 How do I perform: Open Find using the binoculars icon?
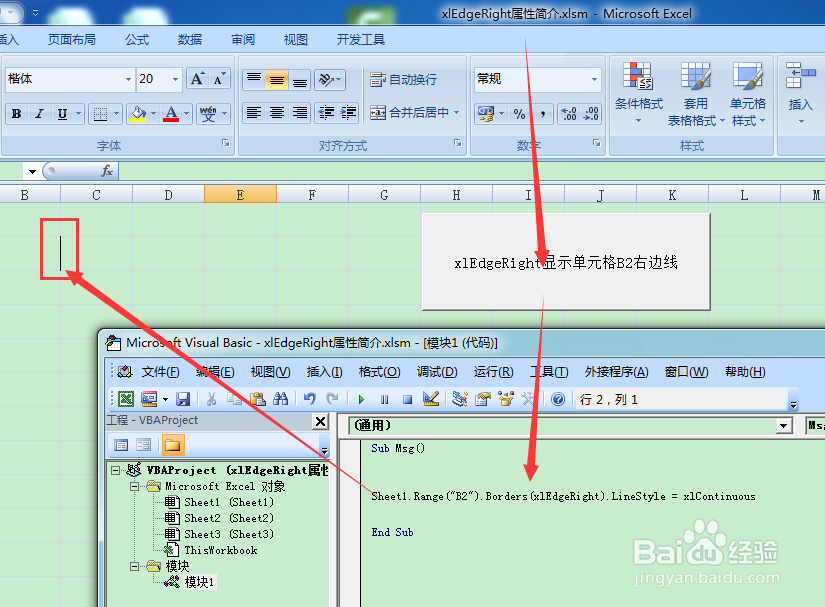point(282,398)
